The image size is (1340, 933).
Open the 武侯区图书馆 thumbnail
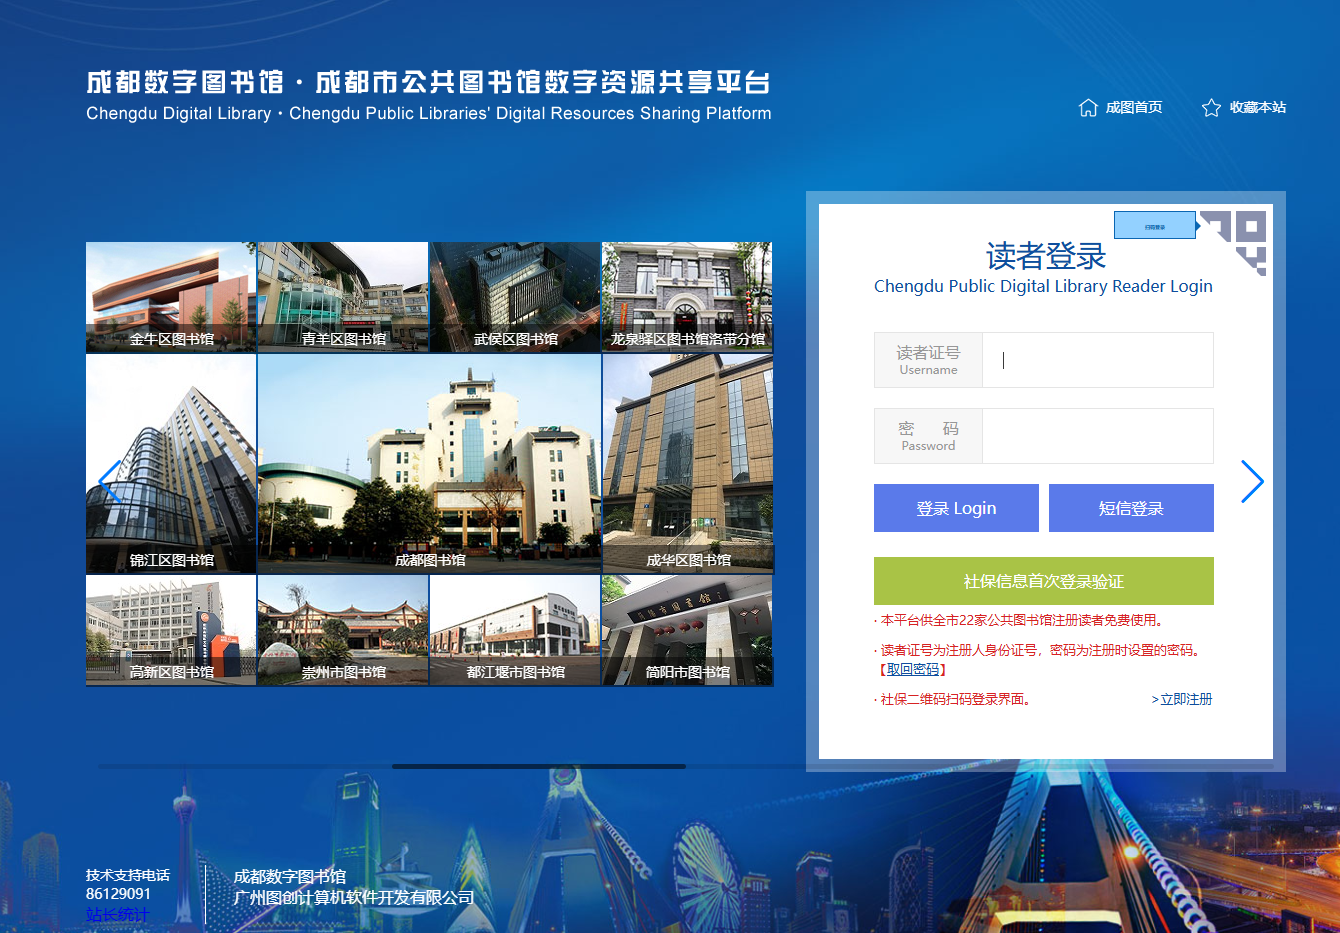(x=515, y=297)
